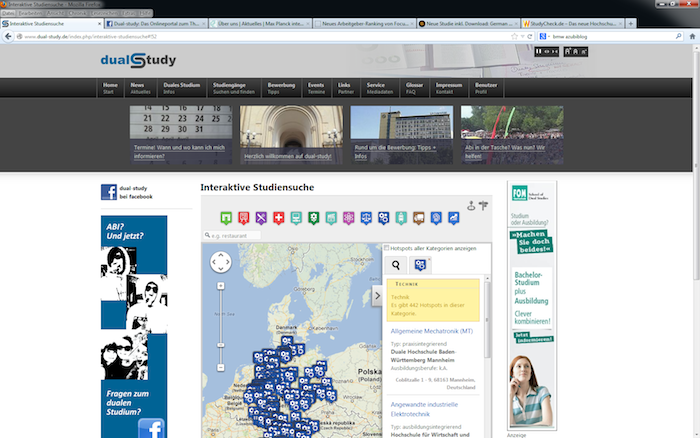
Task: Click the e.g. restaurant search field
Action: point(233,235)
